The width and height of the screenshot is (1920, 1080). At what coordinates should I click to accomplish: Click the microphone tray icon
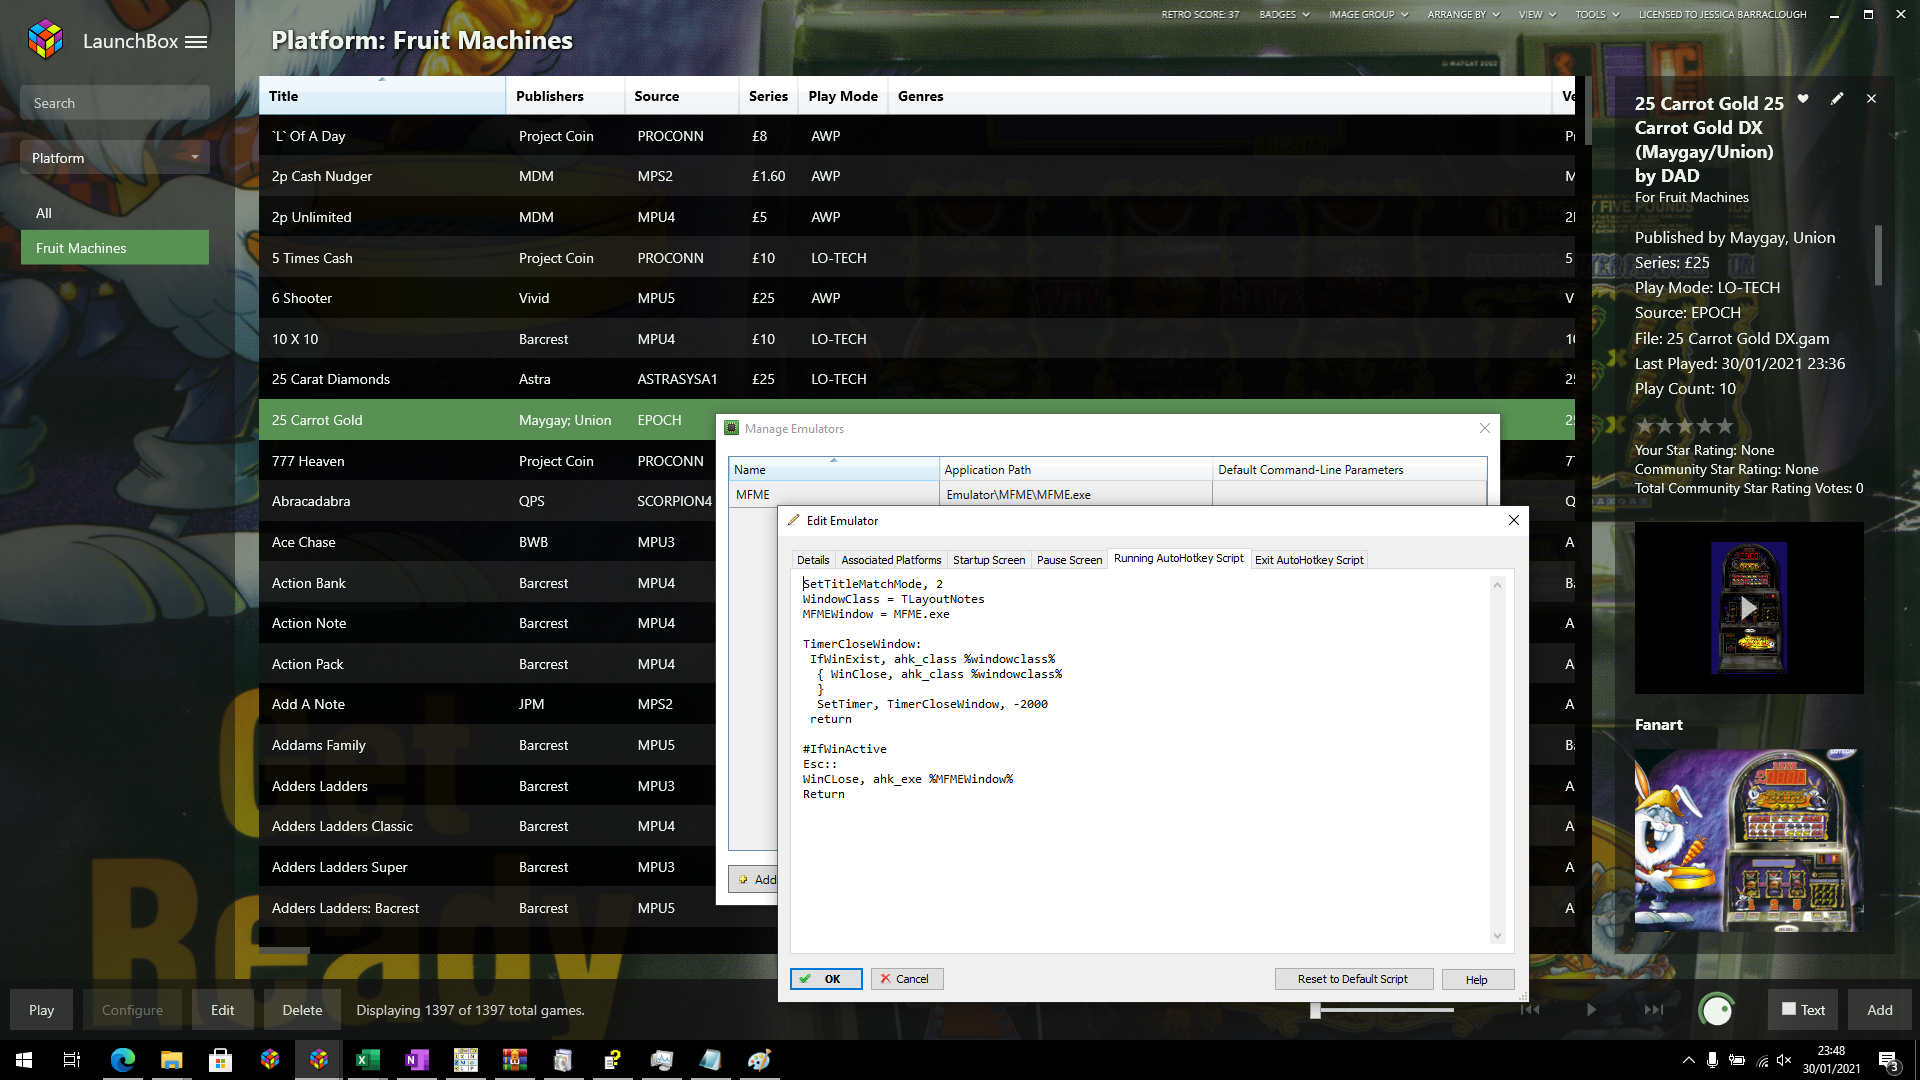[x=1713, y=1060]
